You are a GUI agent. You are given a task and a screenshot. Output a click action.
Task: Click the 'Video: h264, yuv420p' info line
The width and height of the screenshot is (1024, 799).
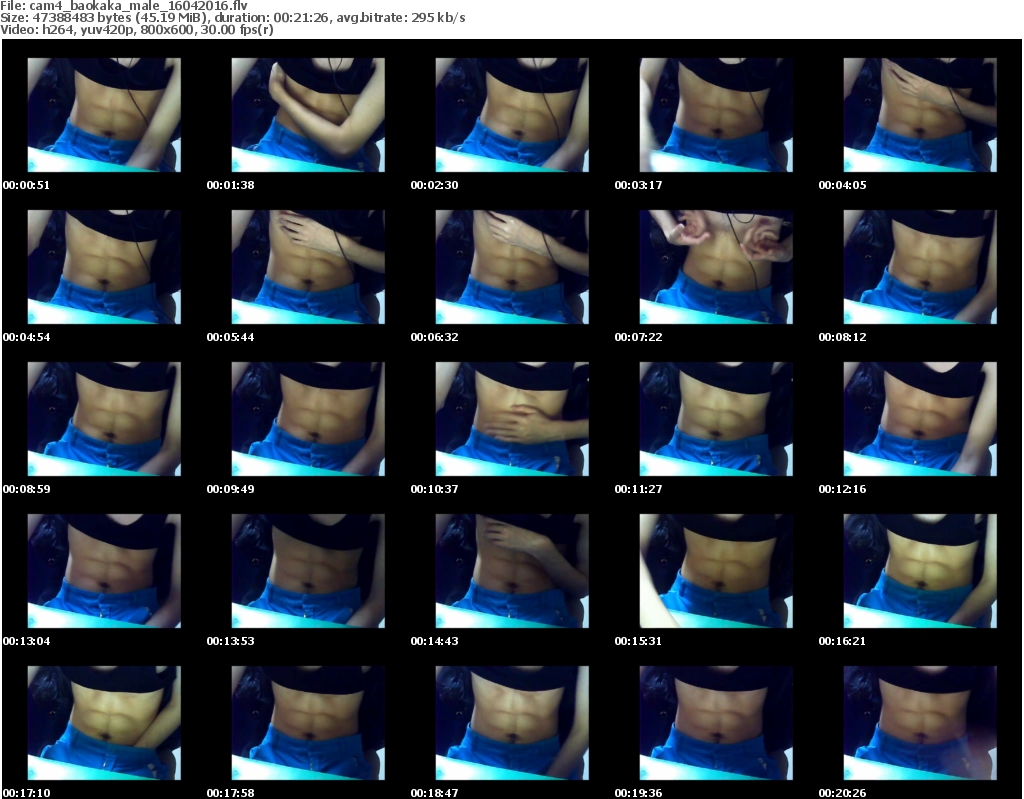[x=136, y=29]
